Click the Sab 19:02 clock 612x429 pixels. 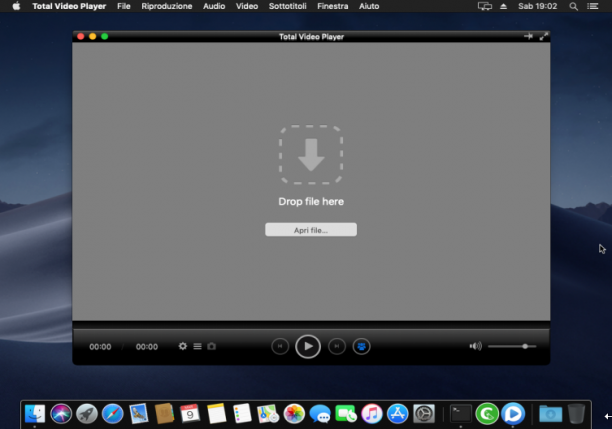click(537, 6)
